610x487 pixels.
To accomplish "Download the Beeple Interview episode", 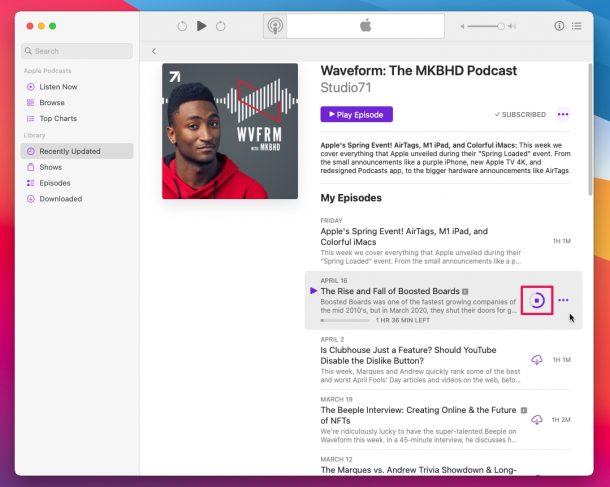I will pyautogui.click(x=537, y=419).
